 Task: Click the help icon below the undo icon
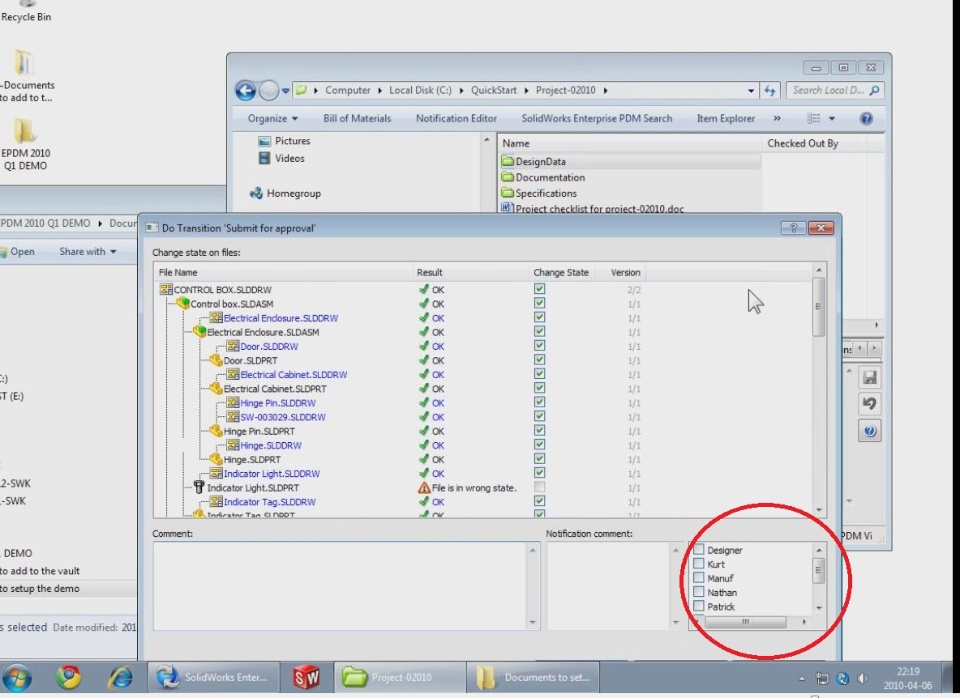coord(869,430)
